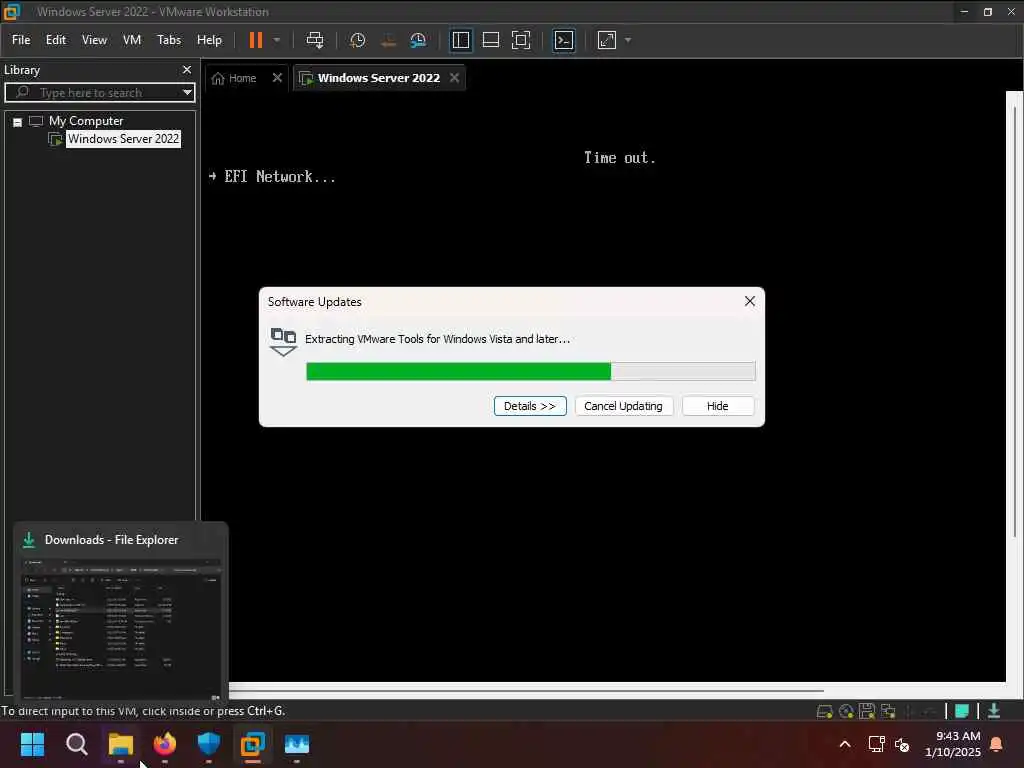Close the Software Updates dialog
This screenshot has width=1024, height=768.
click(x=750, y=300)
